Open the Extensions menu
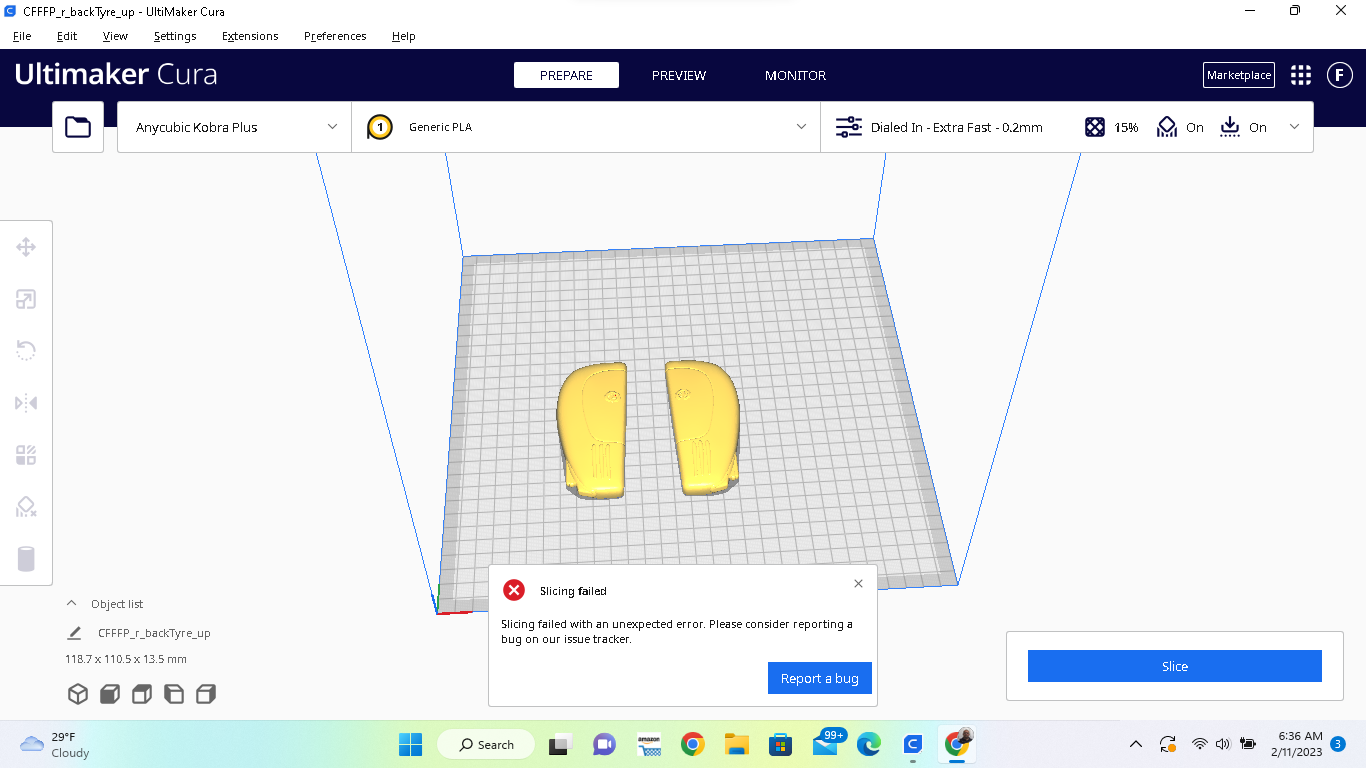The height and width of the screenshot is (768, 1366). [x=250, y=36]
